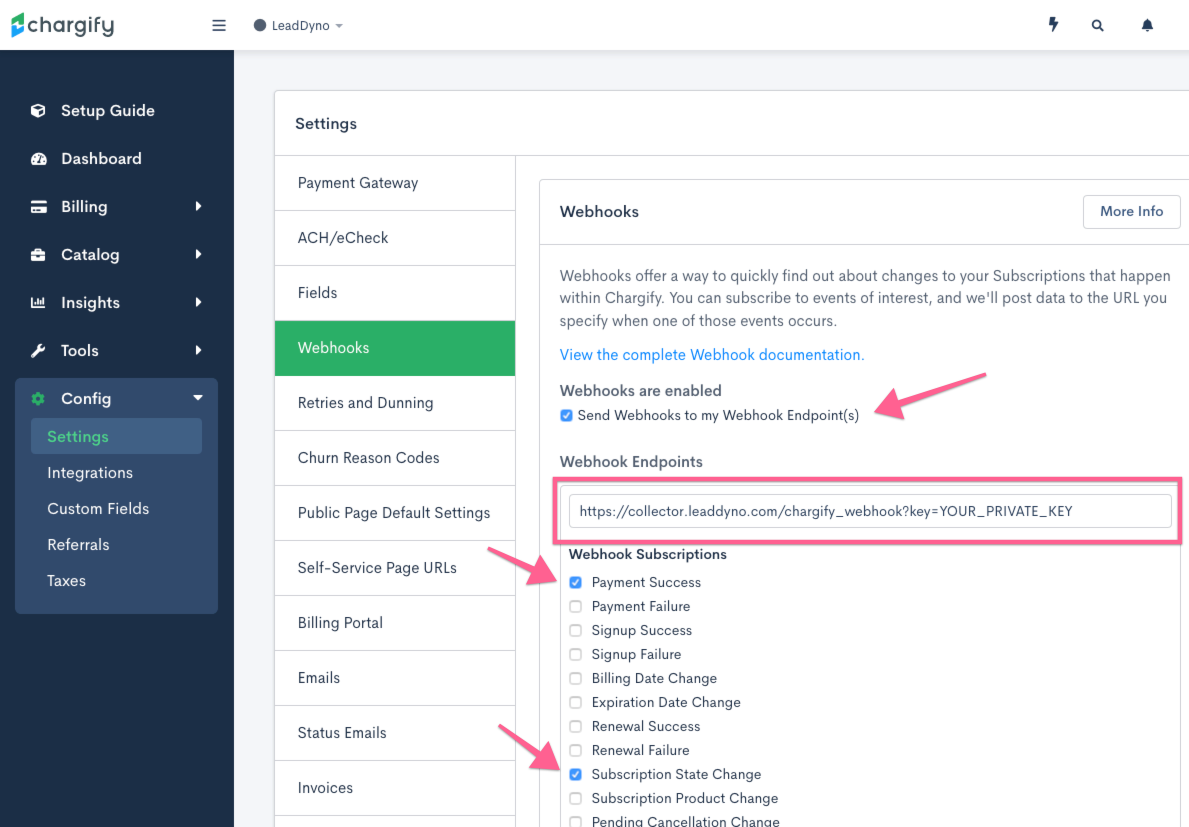Image resolution: width=1189 pixels, height=827 pixels.
Task: Check the Payment Failure subscription
Action: tap(576, 606)
